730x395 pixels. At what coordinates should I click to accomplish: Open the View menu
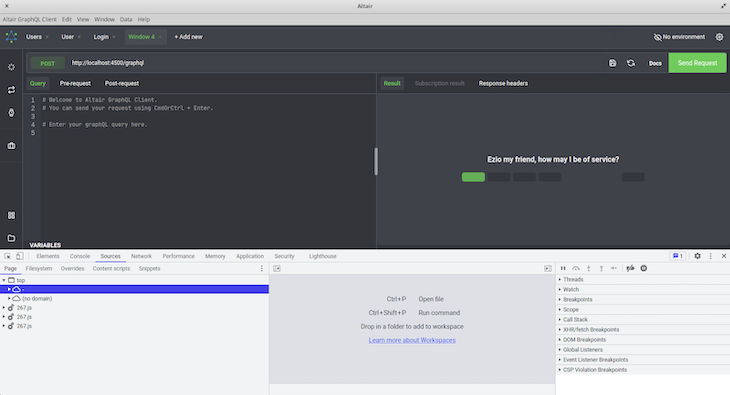[x=83, y=20]
